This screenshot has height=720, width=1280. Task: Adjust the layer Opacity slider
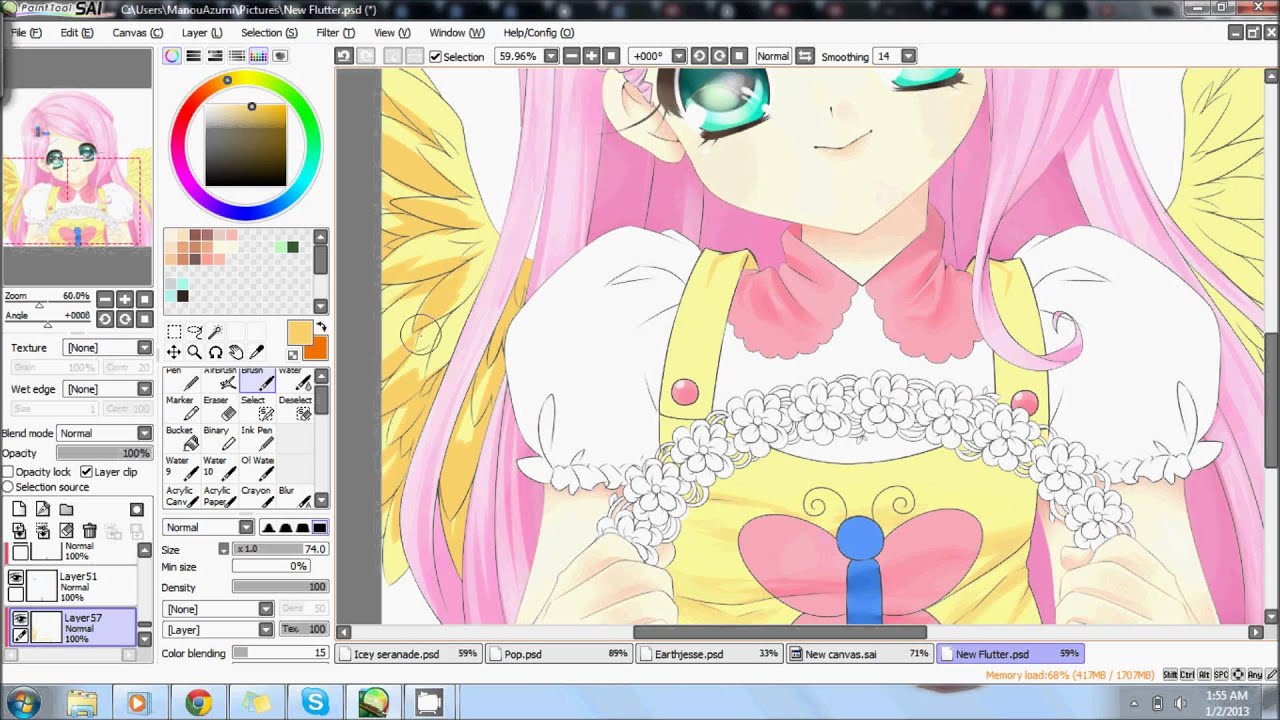104,453
